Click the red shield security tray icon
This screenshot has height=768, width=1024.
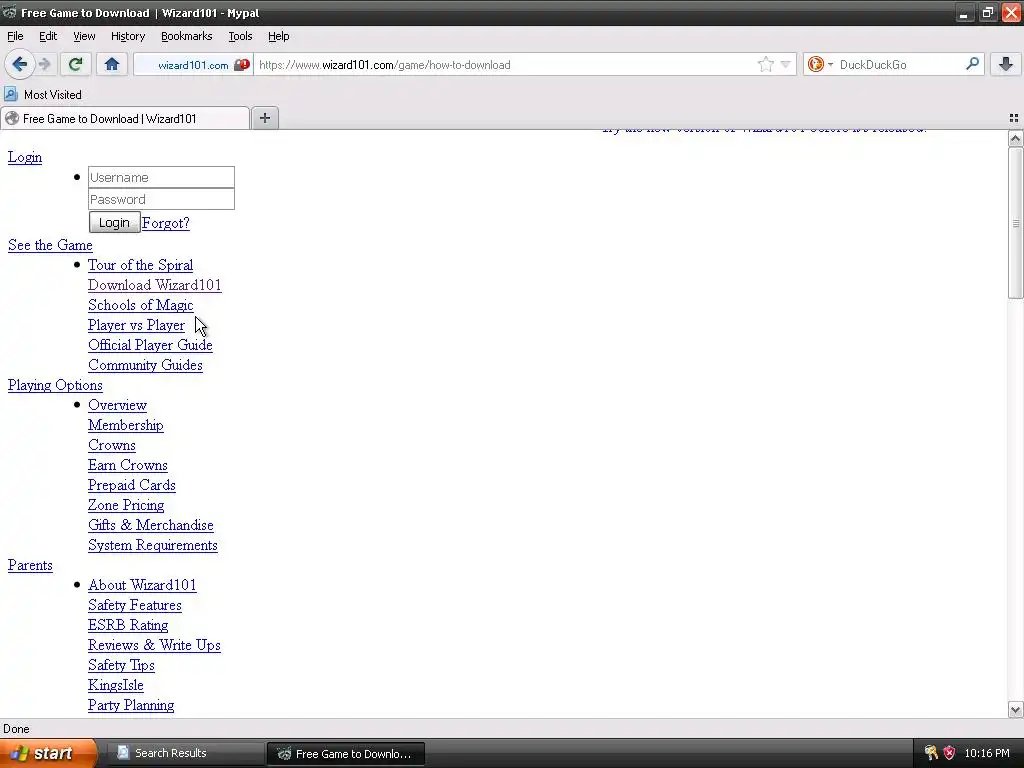949,753
